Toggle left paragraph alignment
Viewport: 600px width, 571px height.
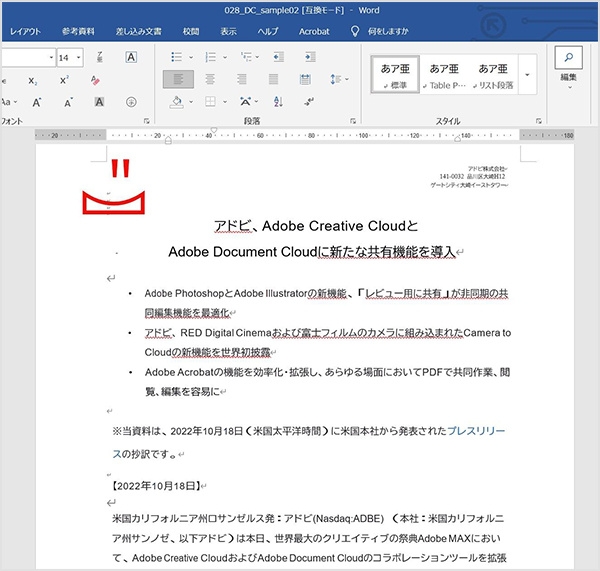pyautogui.click(x=178, y=79)
